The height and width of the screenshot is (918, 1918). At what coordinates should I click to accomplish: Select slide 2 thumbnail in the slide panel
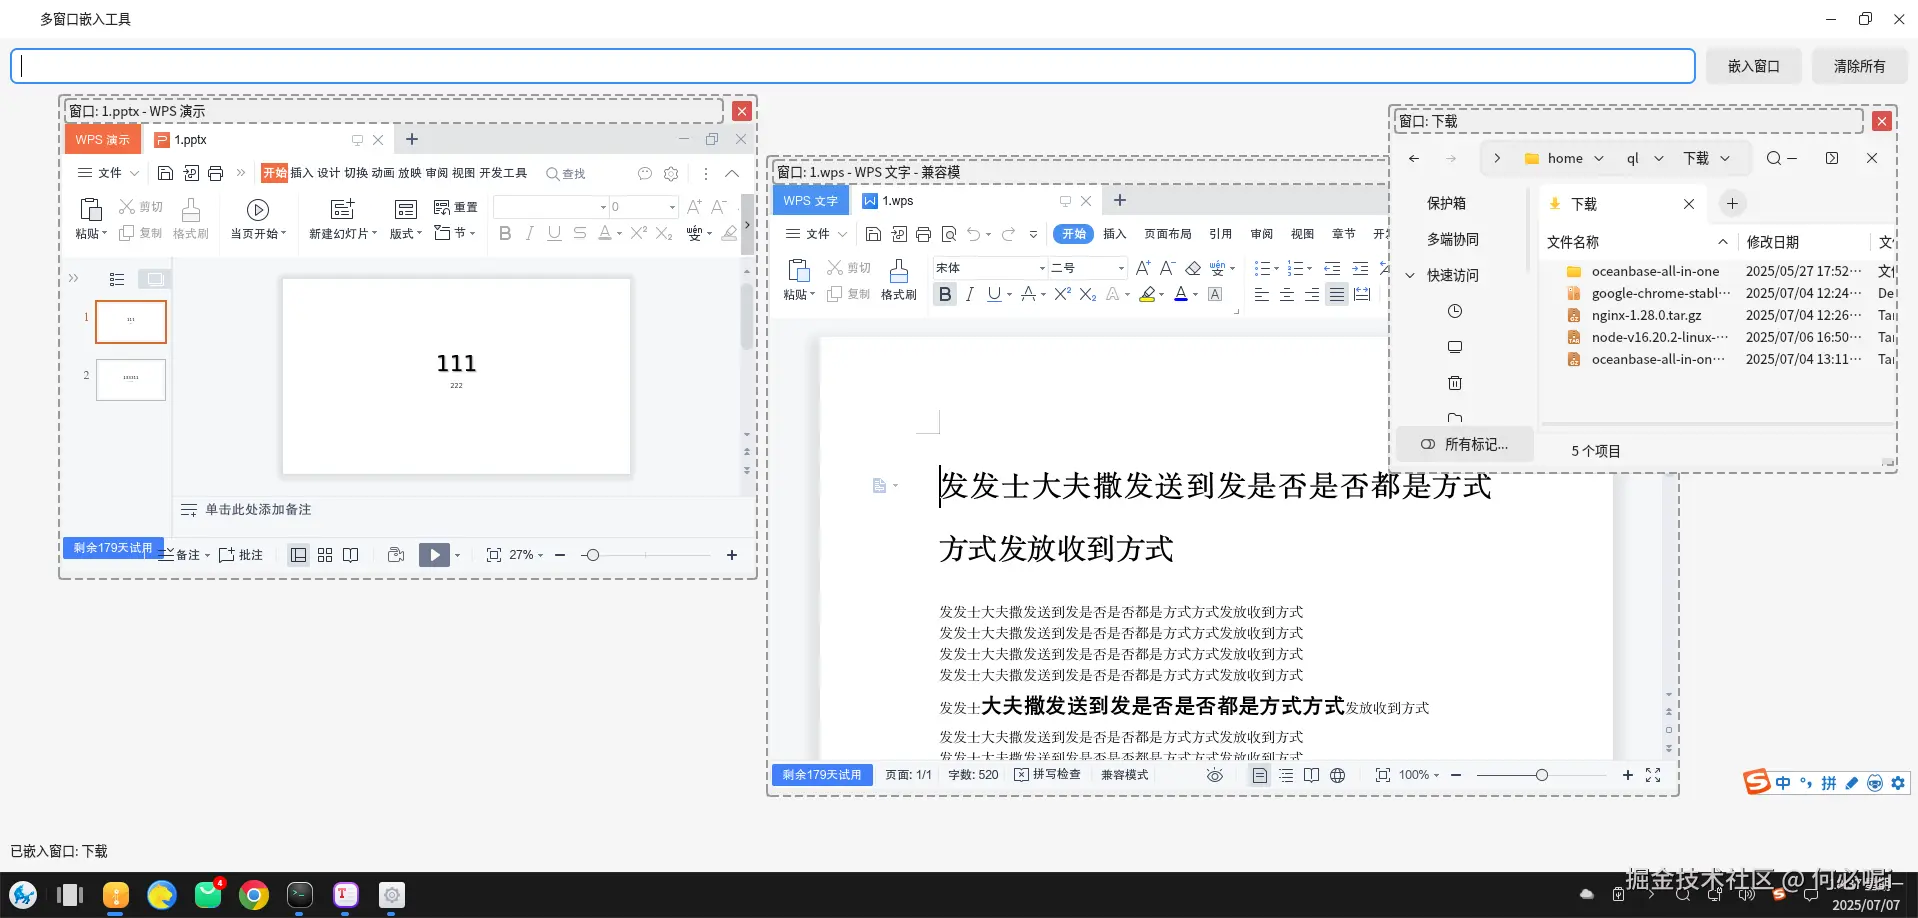130,380
